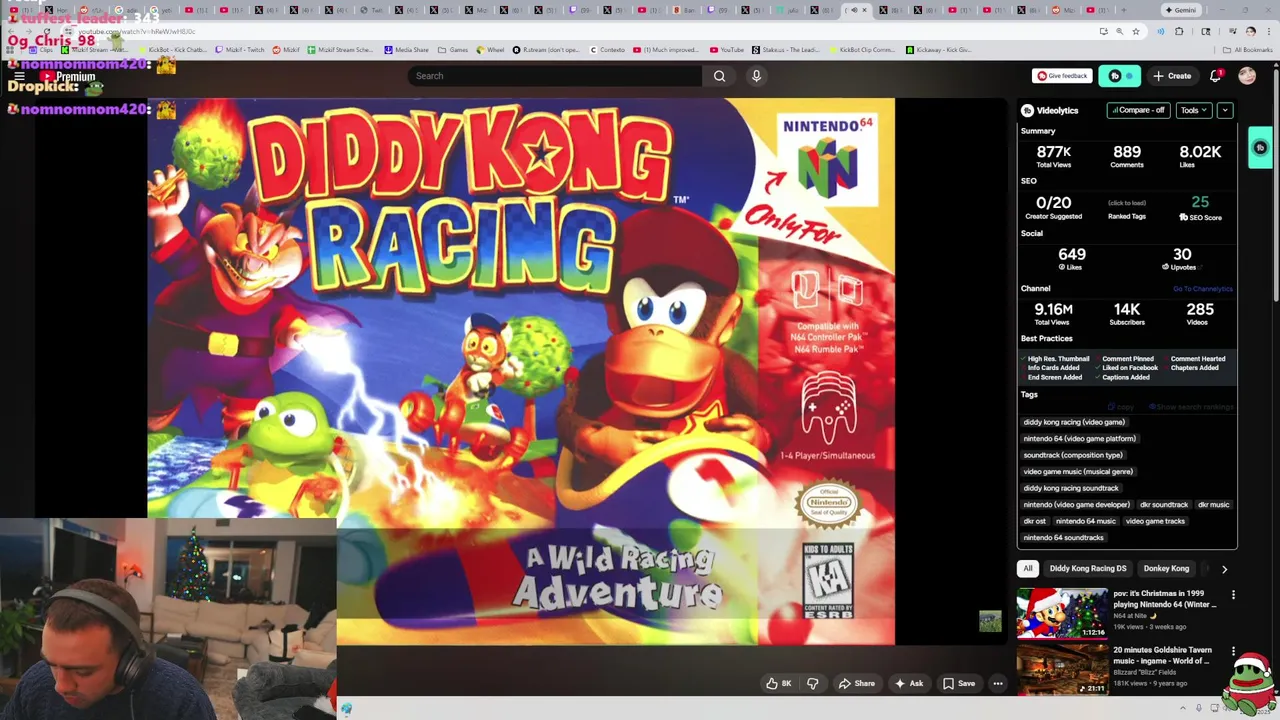Click the 'soundtrack (composition type)' tag
1280x720 pixels.
[1073, 455]
